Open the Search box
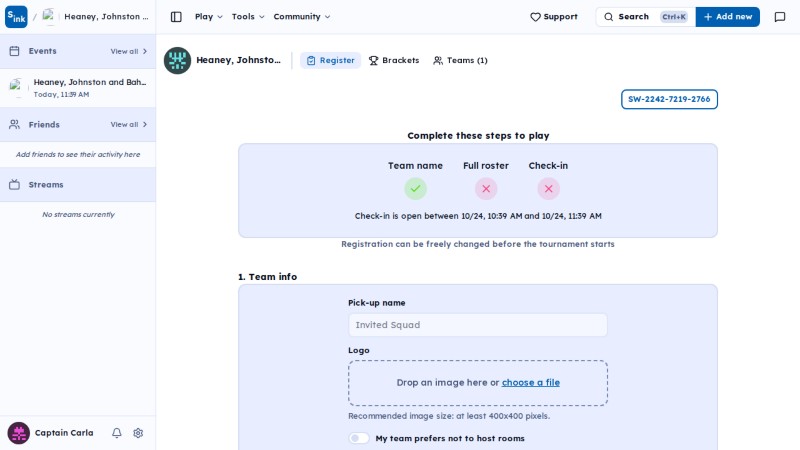800x450 pixels. [x=645, y=17]
